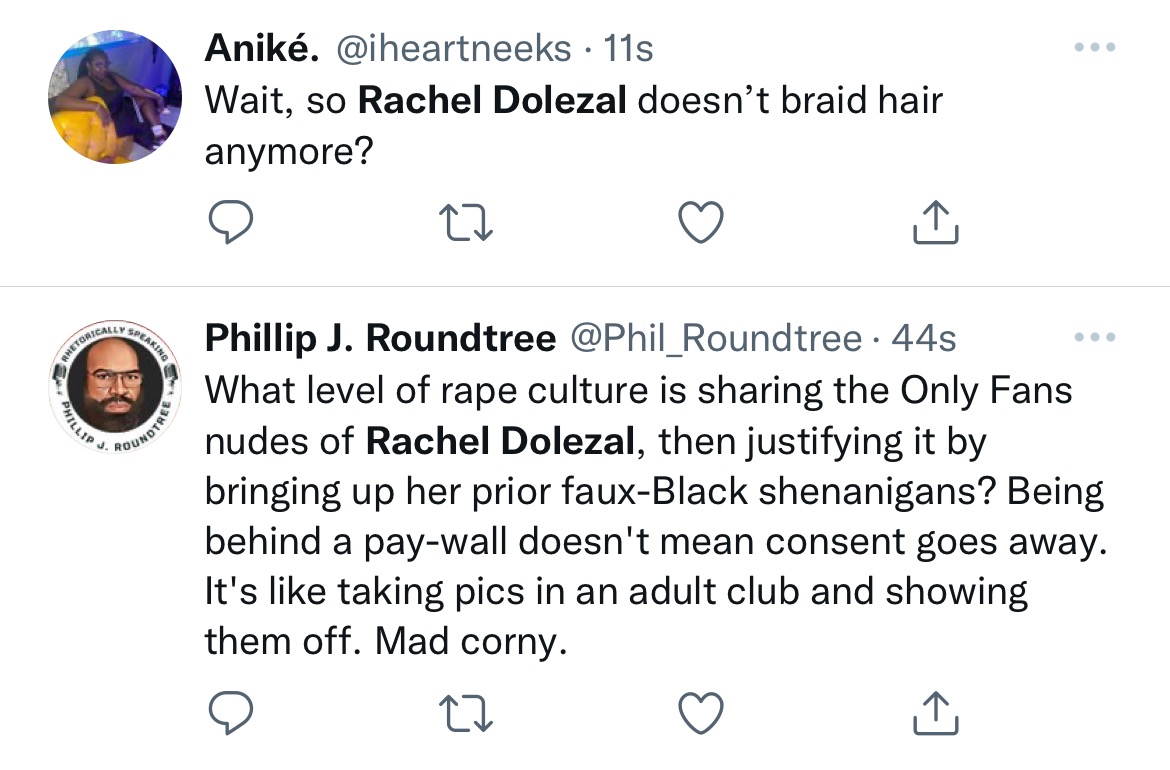The width and height of the screenshot is (1170, 770).
Task: Open sharing options for Phillip's tweet
Action: coord(935,713)
